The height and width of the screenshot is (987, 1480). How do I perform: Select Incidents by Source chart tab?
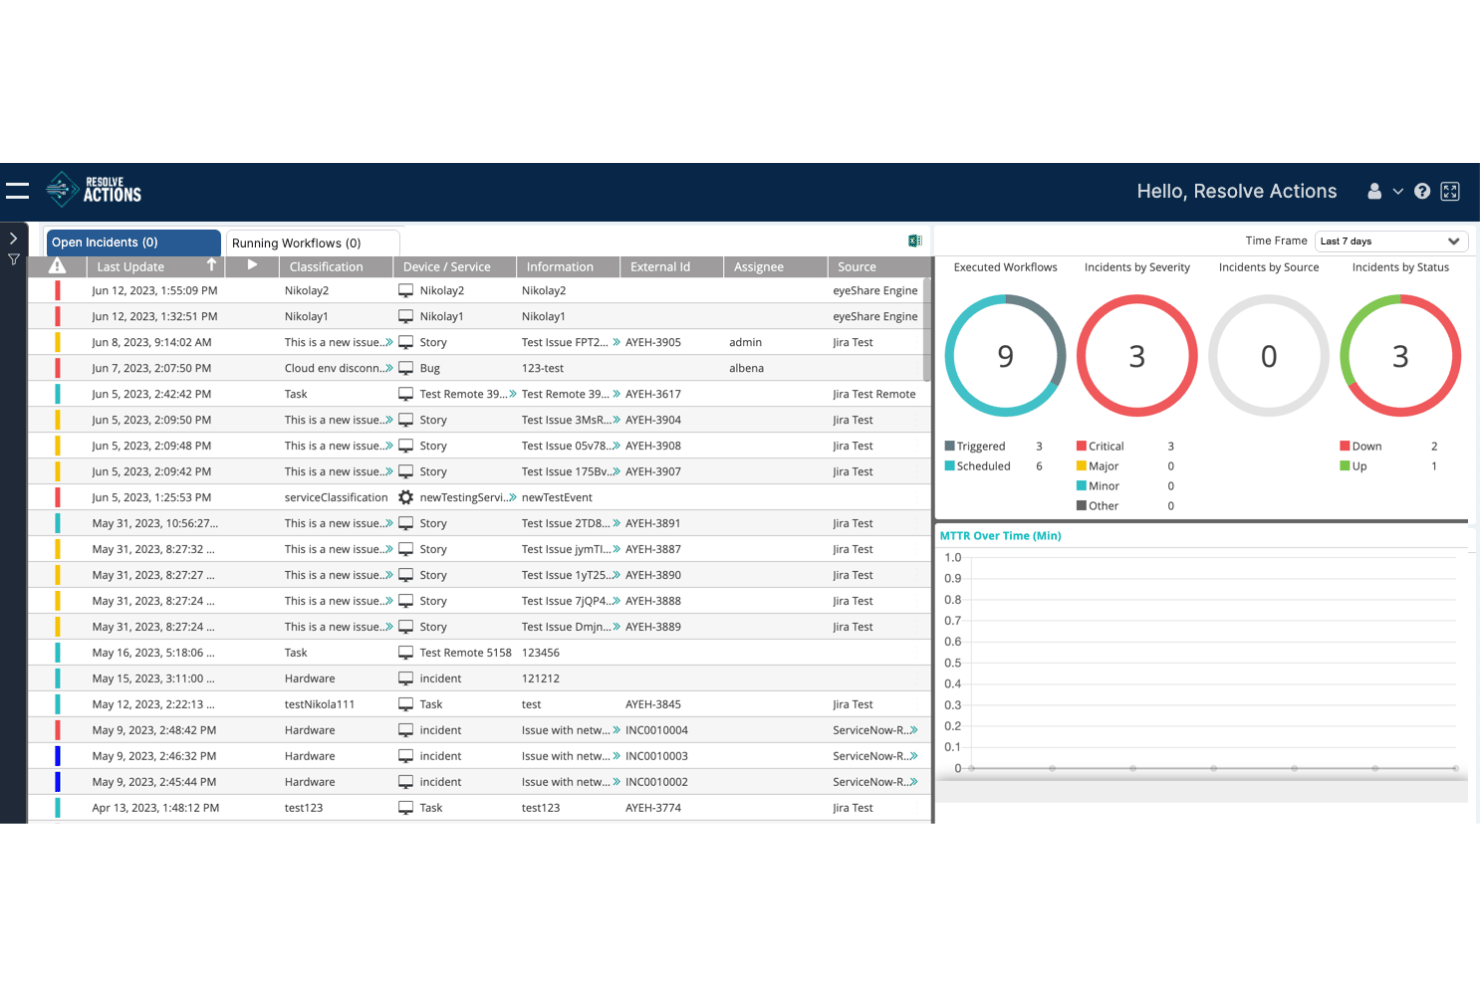[x=1269, y=267]
